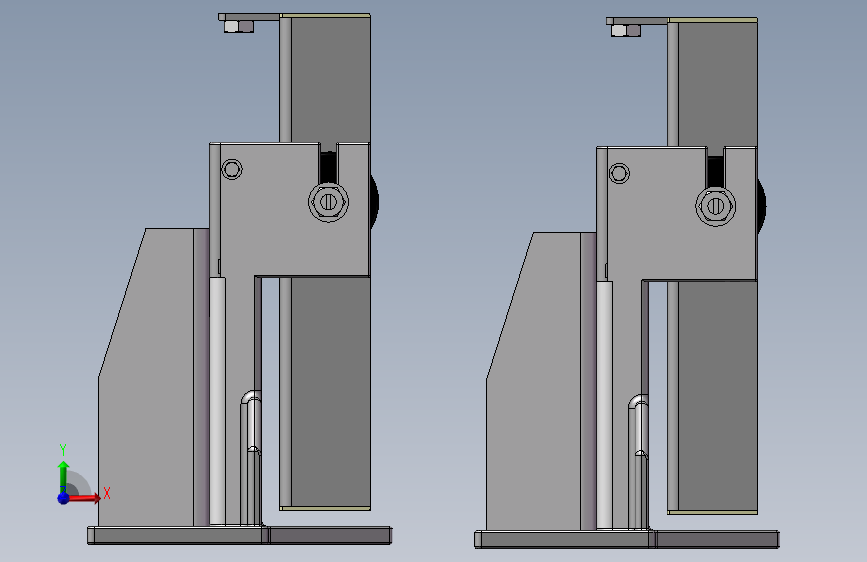Viewport: 867px width, 562px height.
Task: Select the light vertical rod of the right model
Action: pos(604,405)
